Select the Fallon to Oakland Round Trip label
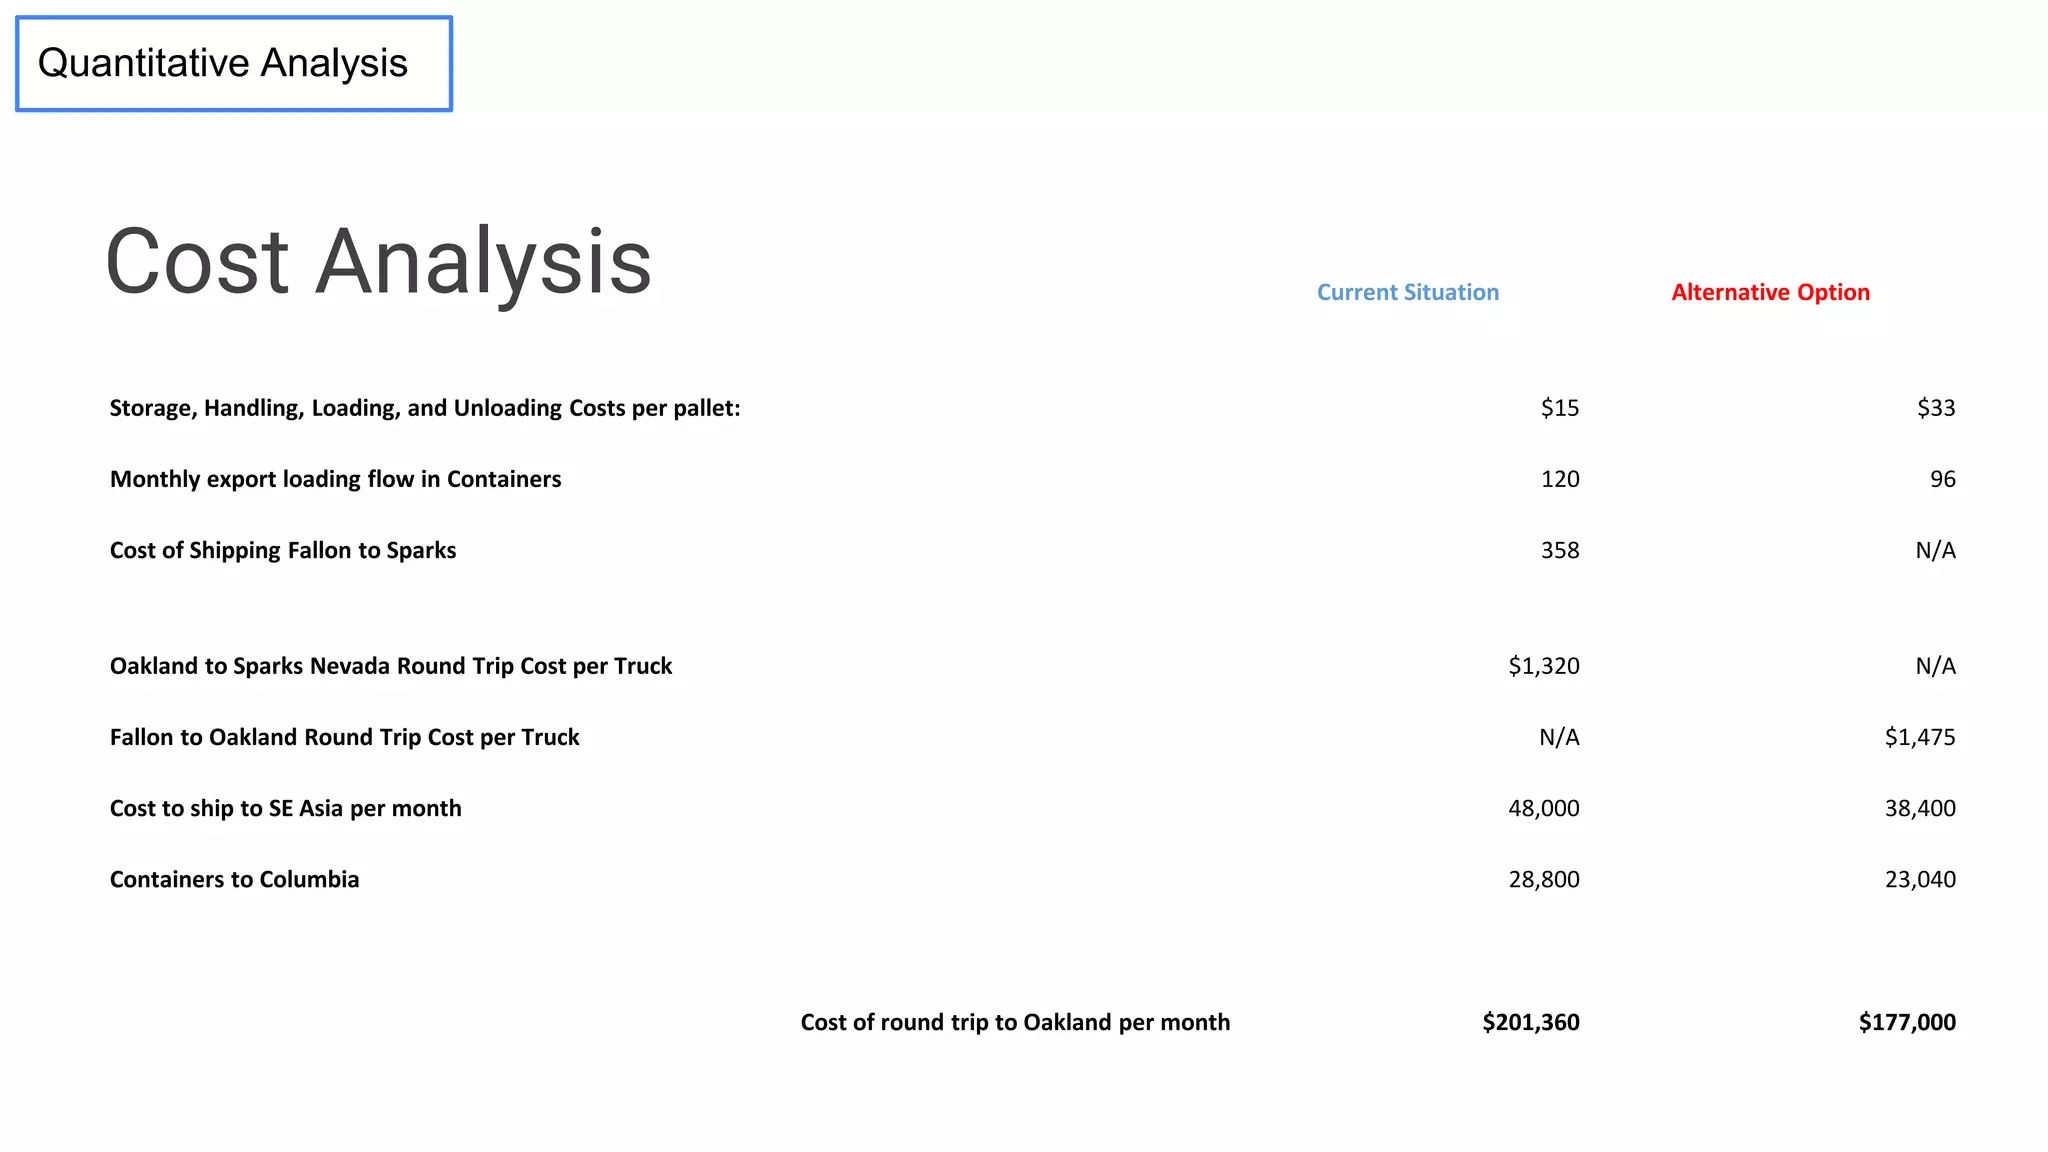Screen dimensions: 2048x1152 (345, 737)
